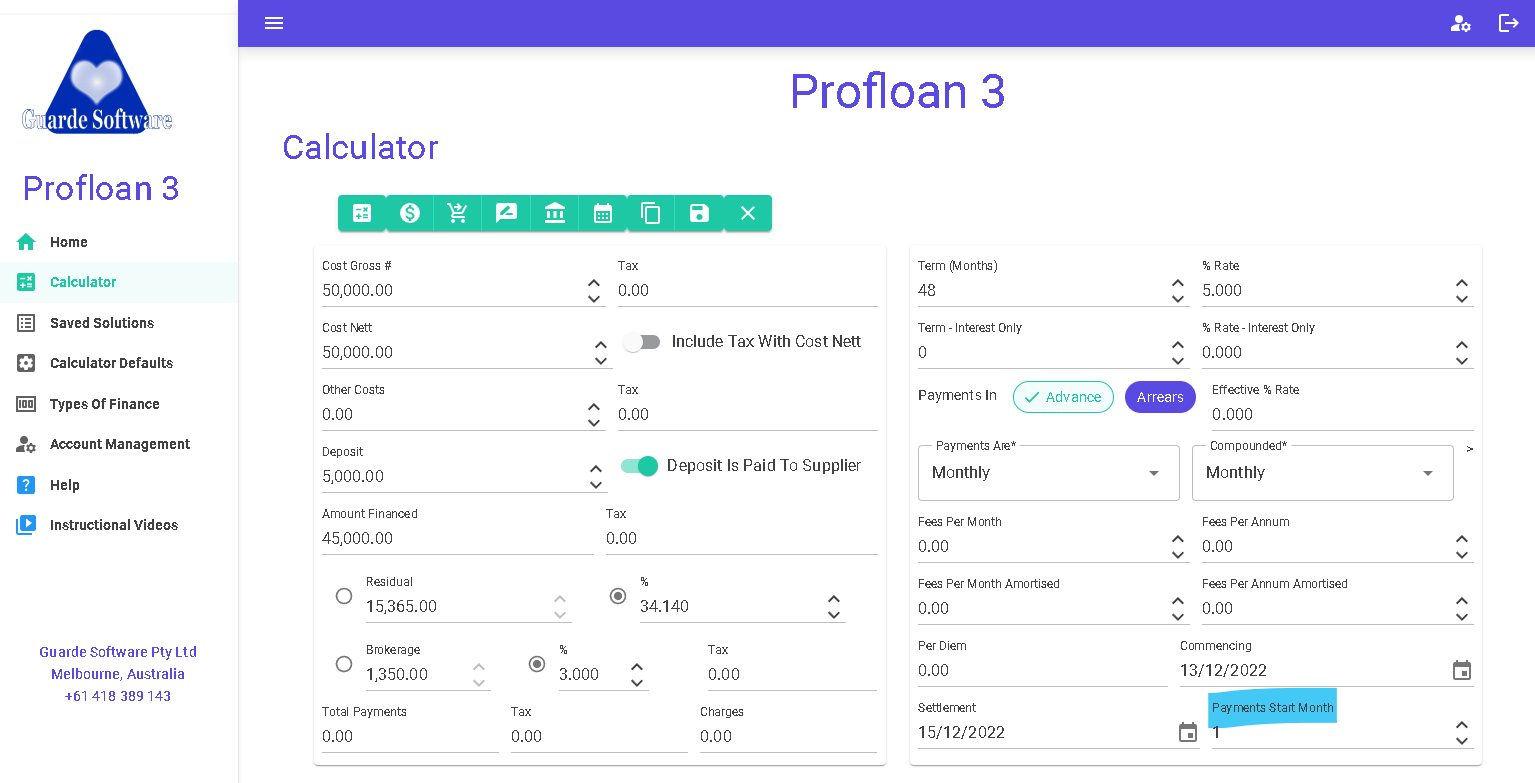Image resolution: width=1535 pixels, height=783 pixels.
Task: Select the Residual amount radio button
Action: tap(344, 596)
